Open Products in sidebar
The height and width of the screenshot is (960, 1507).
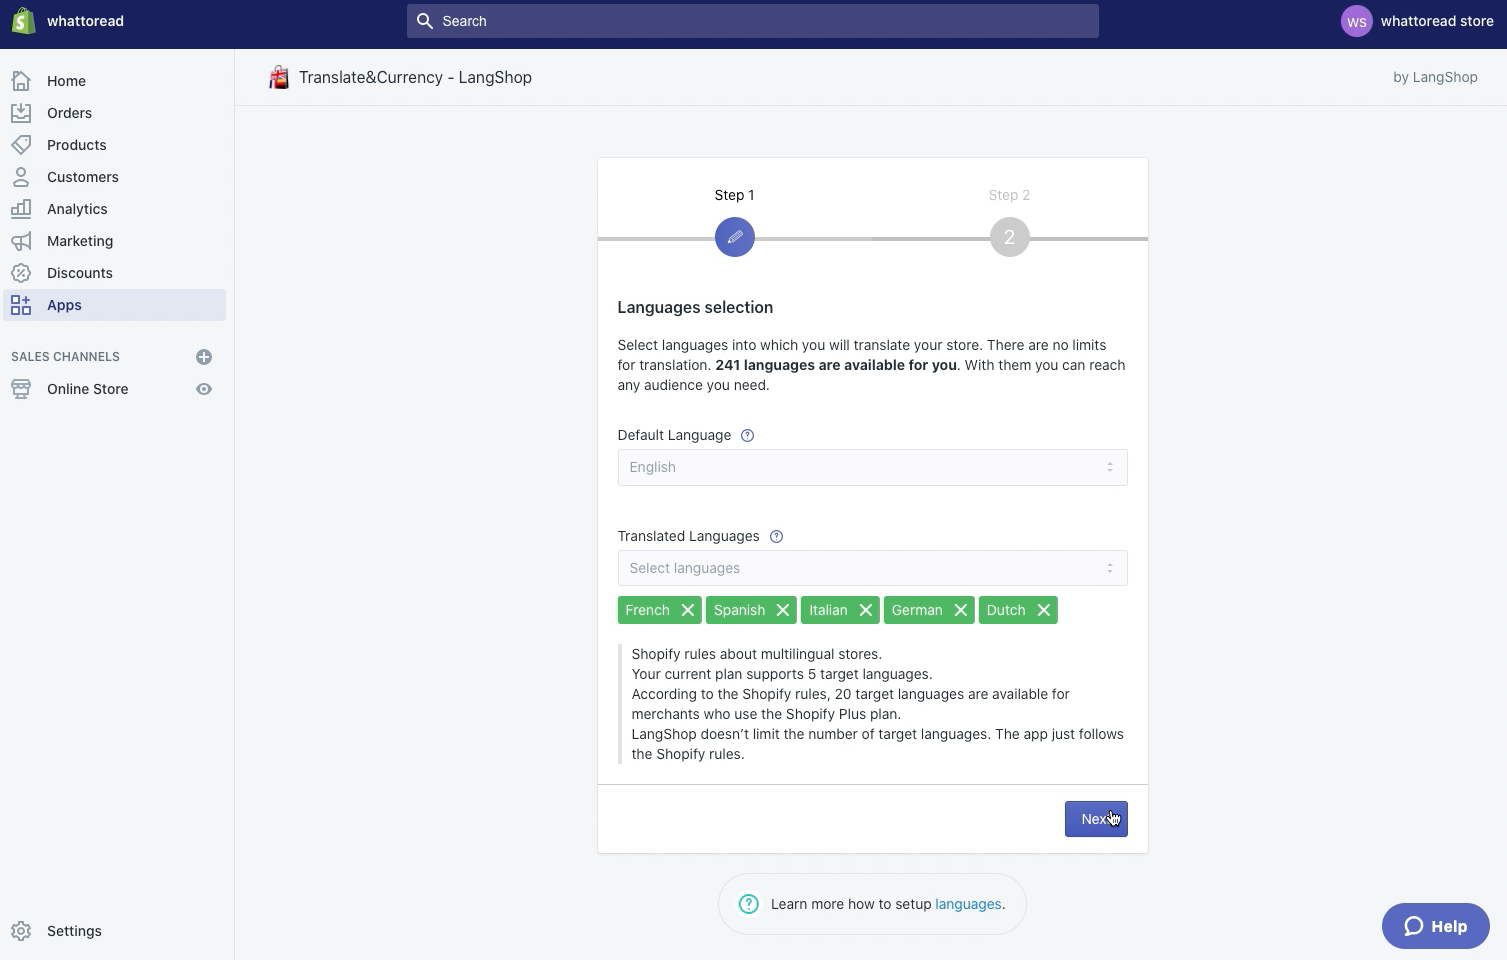coord(77,145)
